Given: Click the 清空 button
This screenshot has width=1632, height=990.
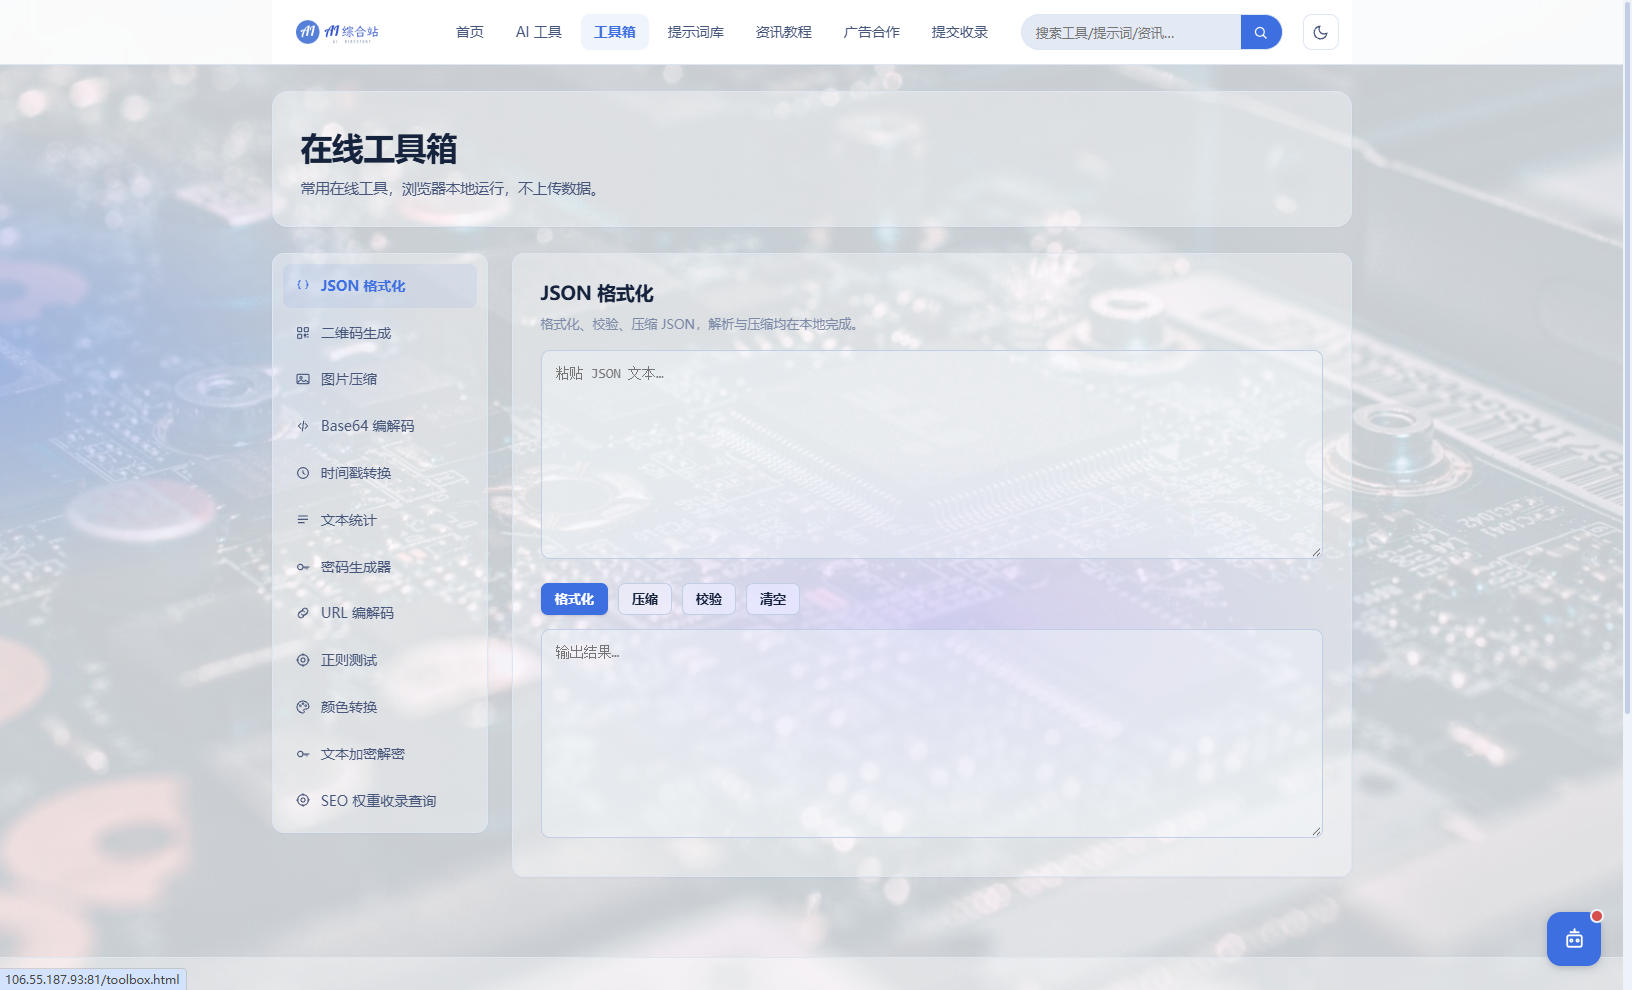Looking at the screenshot, I should click(x=773, y=599).
